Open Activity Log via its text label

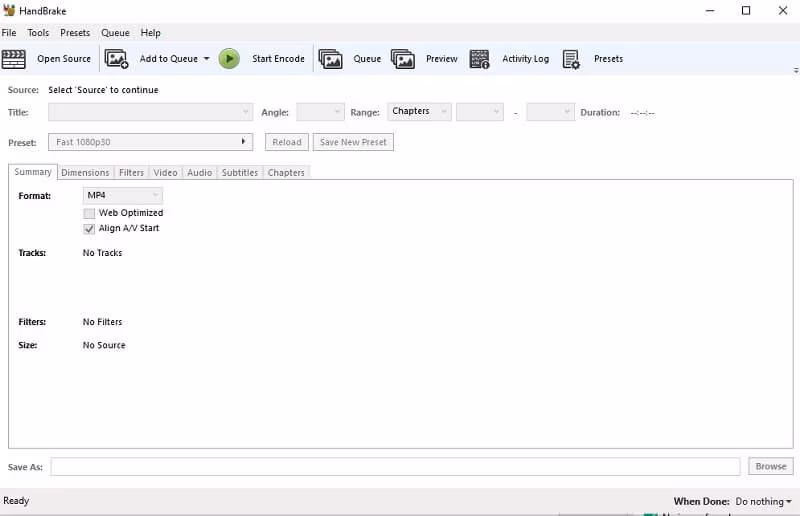pyautogui.click(x=526, y=59)
